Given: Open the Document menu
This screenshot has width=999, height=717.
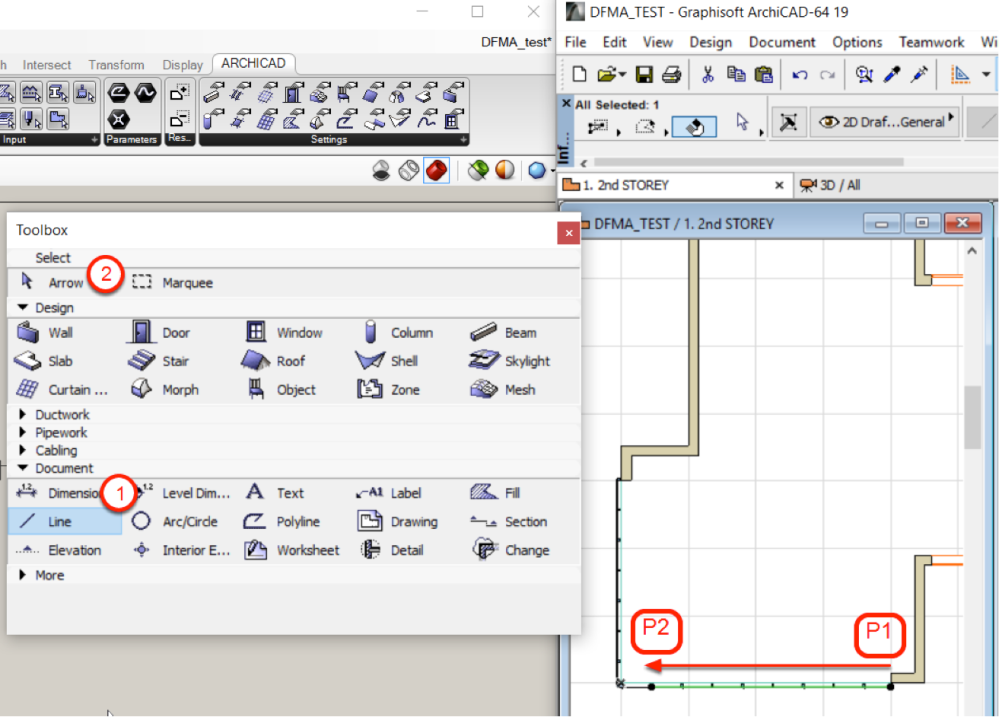Looking at the screenshot, I should tap(782, 42).
